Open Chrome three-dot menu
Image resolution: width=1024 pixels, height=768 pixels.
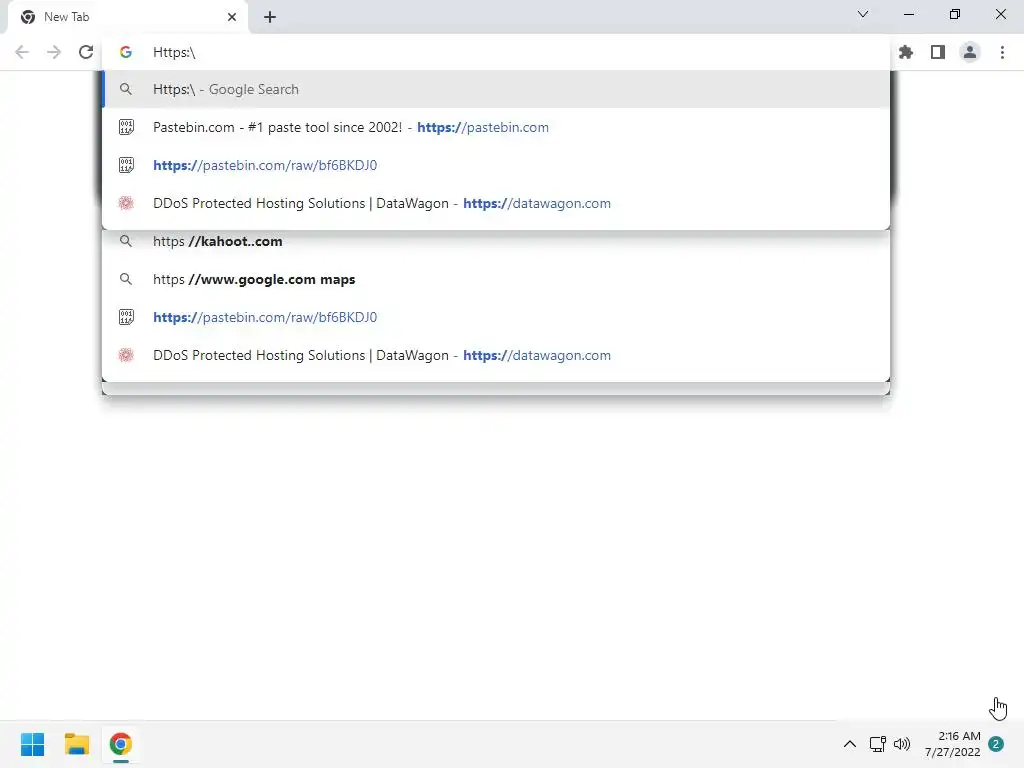click(1002, 52)
